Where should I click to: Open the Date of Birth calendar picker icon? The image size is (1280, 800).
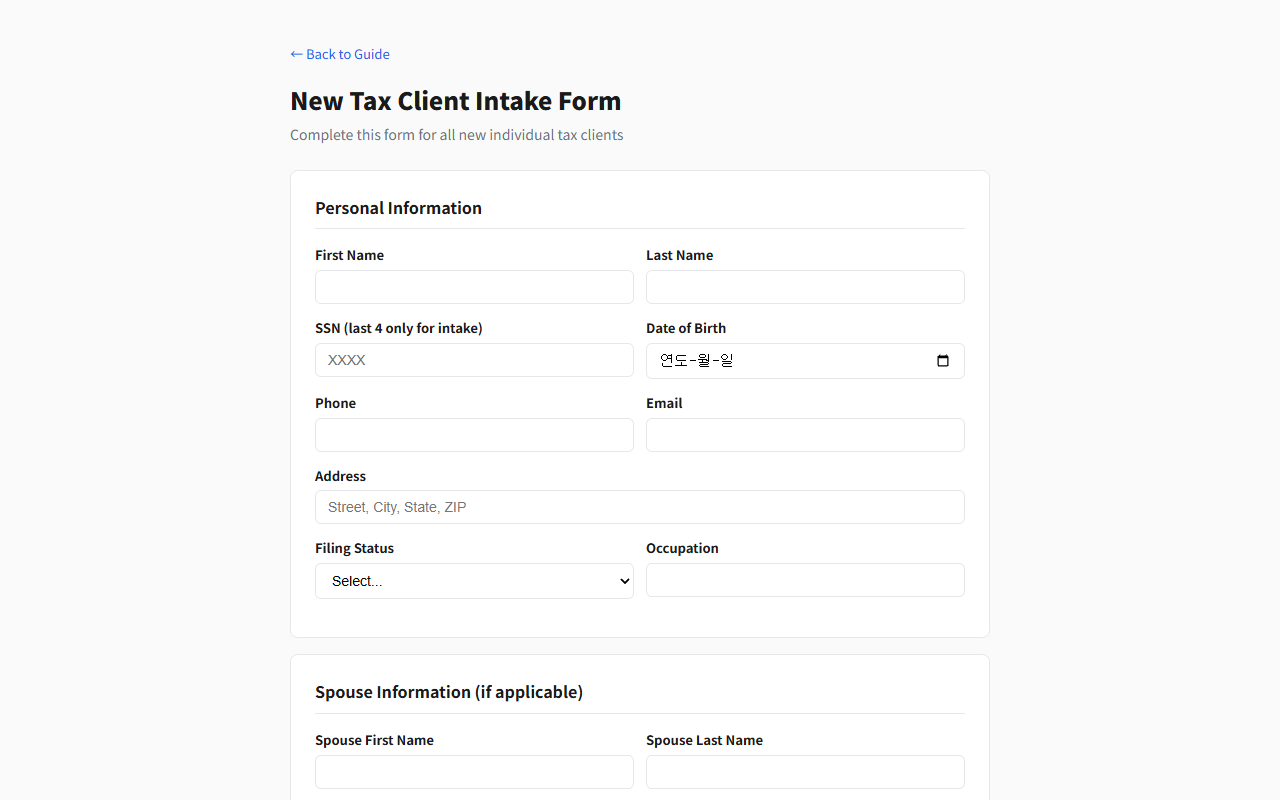(x=942, y=361)
